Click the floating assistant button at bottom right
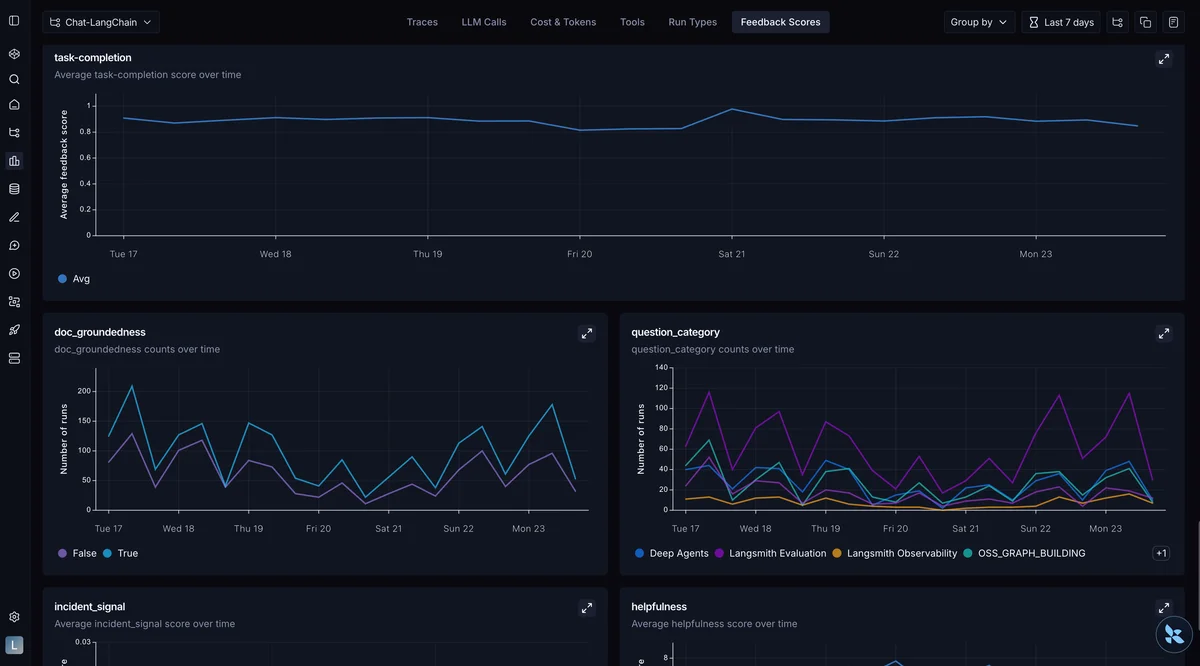Image resolution: width=1200 pixels, height=666 pixels. pos(1174,634)
